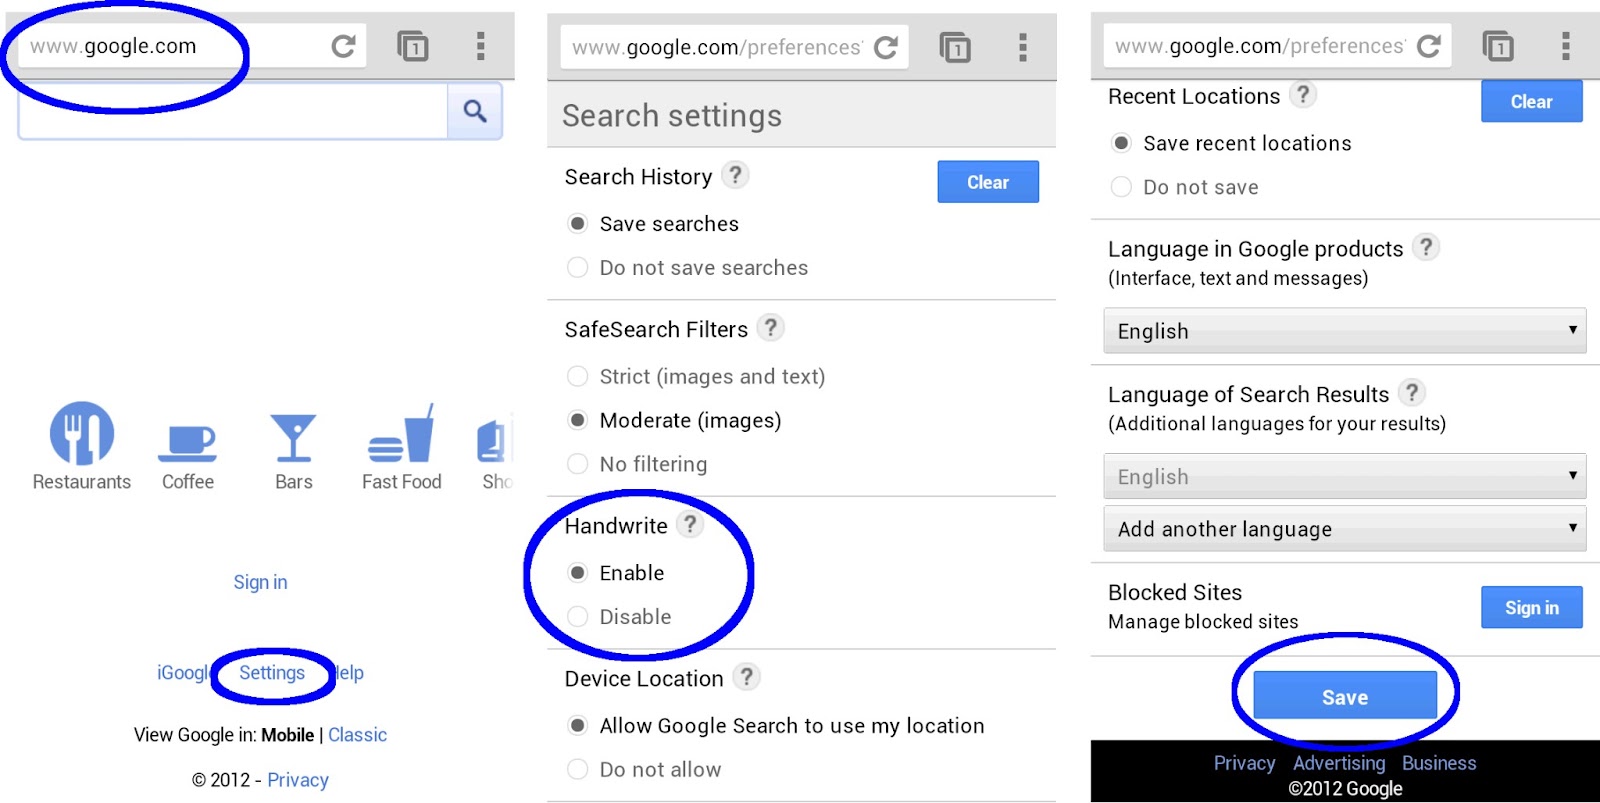Switch to Classic Google view
This screenshot has height=803, width=1600.
[357, 735]
